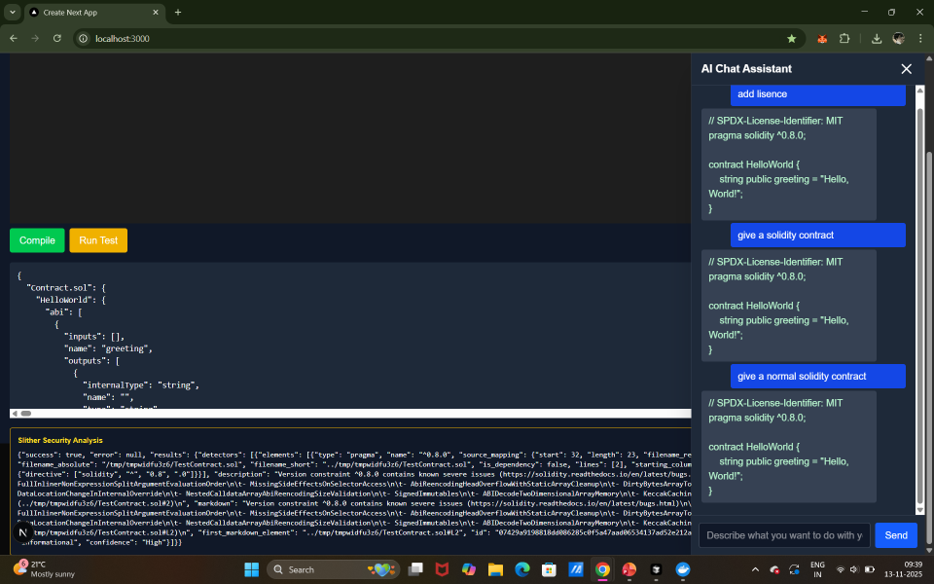The image size is (934, 584).
Task: Open the clock and date in the taskbar
Action: click(x=903, y=569)
